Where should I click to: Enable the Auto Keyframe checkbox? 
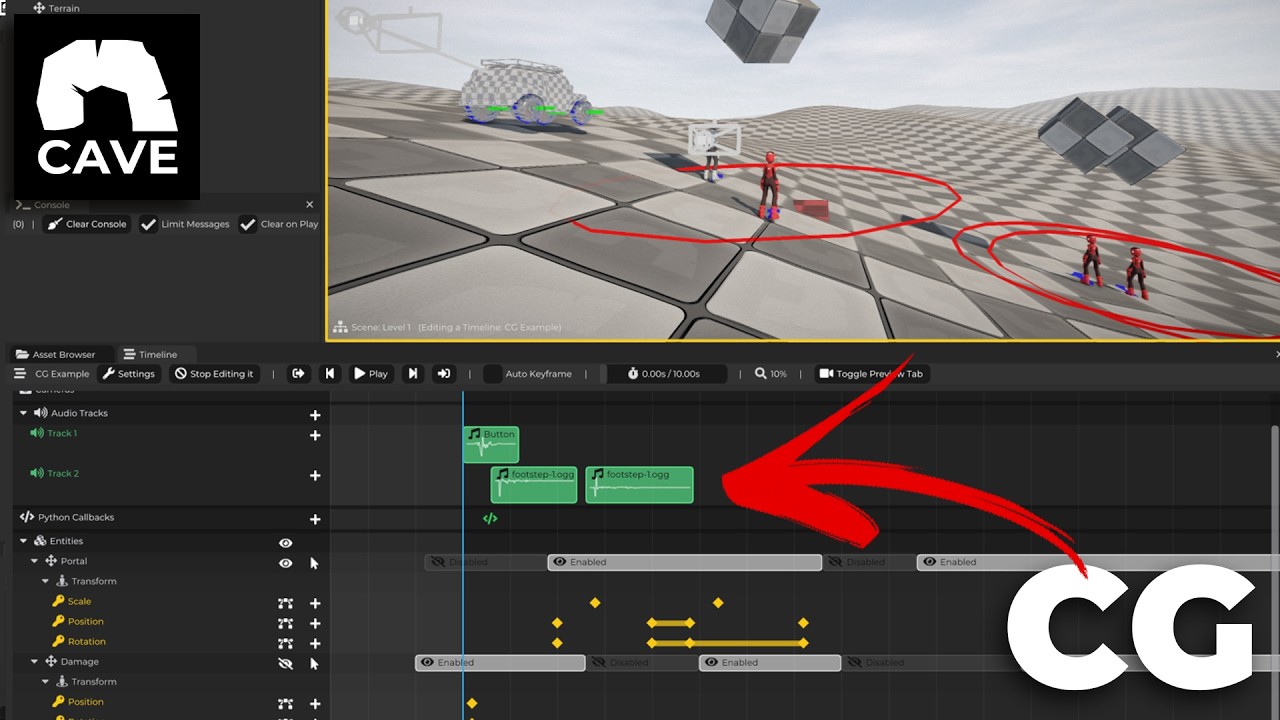point(492,374)
